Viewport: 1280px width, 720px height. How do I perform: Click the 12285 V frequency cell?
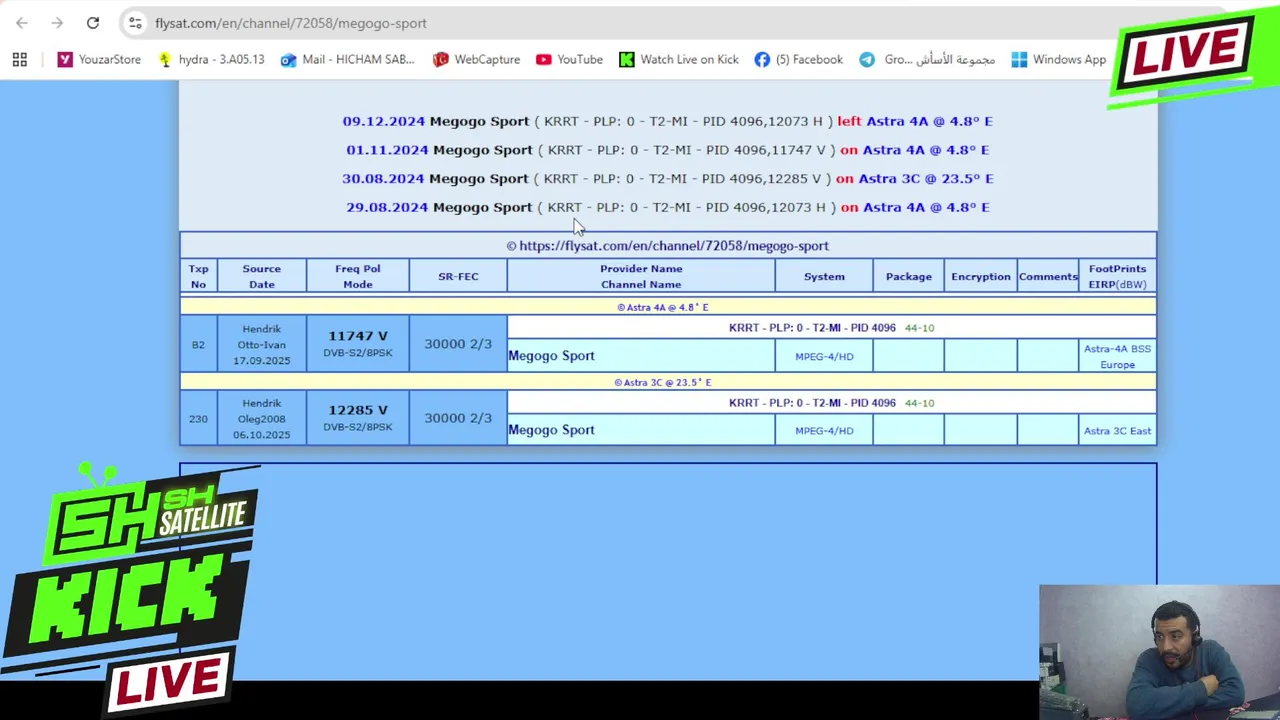point(358,418)
